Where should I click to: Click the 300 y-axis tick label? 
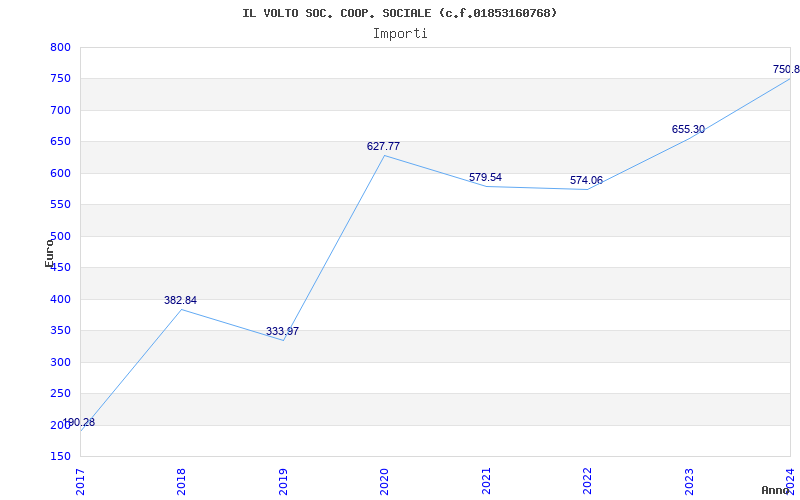click(60, 362)
